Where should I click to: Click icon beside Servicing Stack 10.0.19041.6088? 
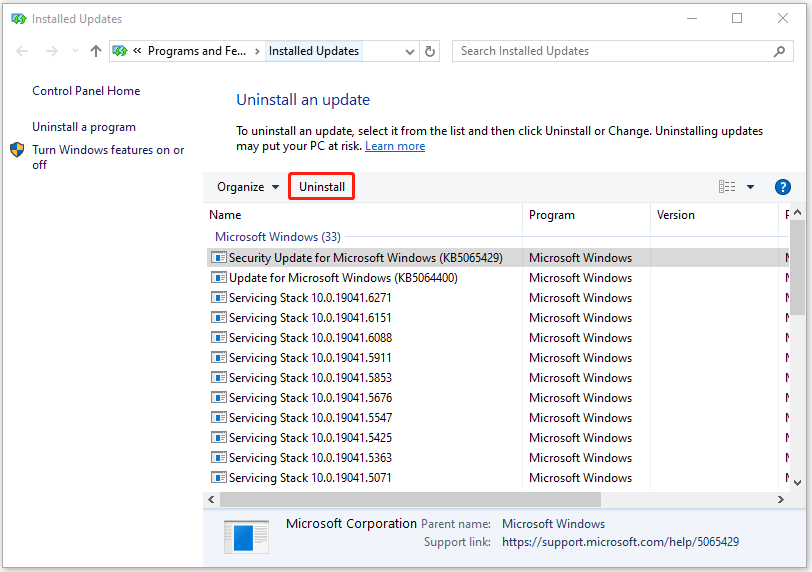(x=219, y=338)
